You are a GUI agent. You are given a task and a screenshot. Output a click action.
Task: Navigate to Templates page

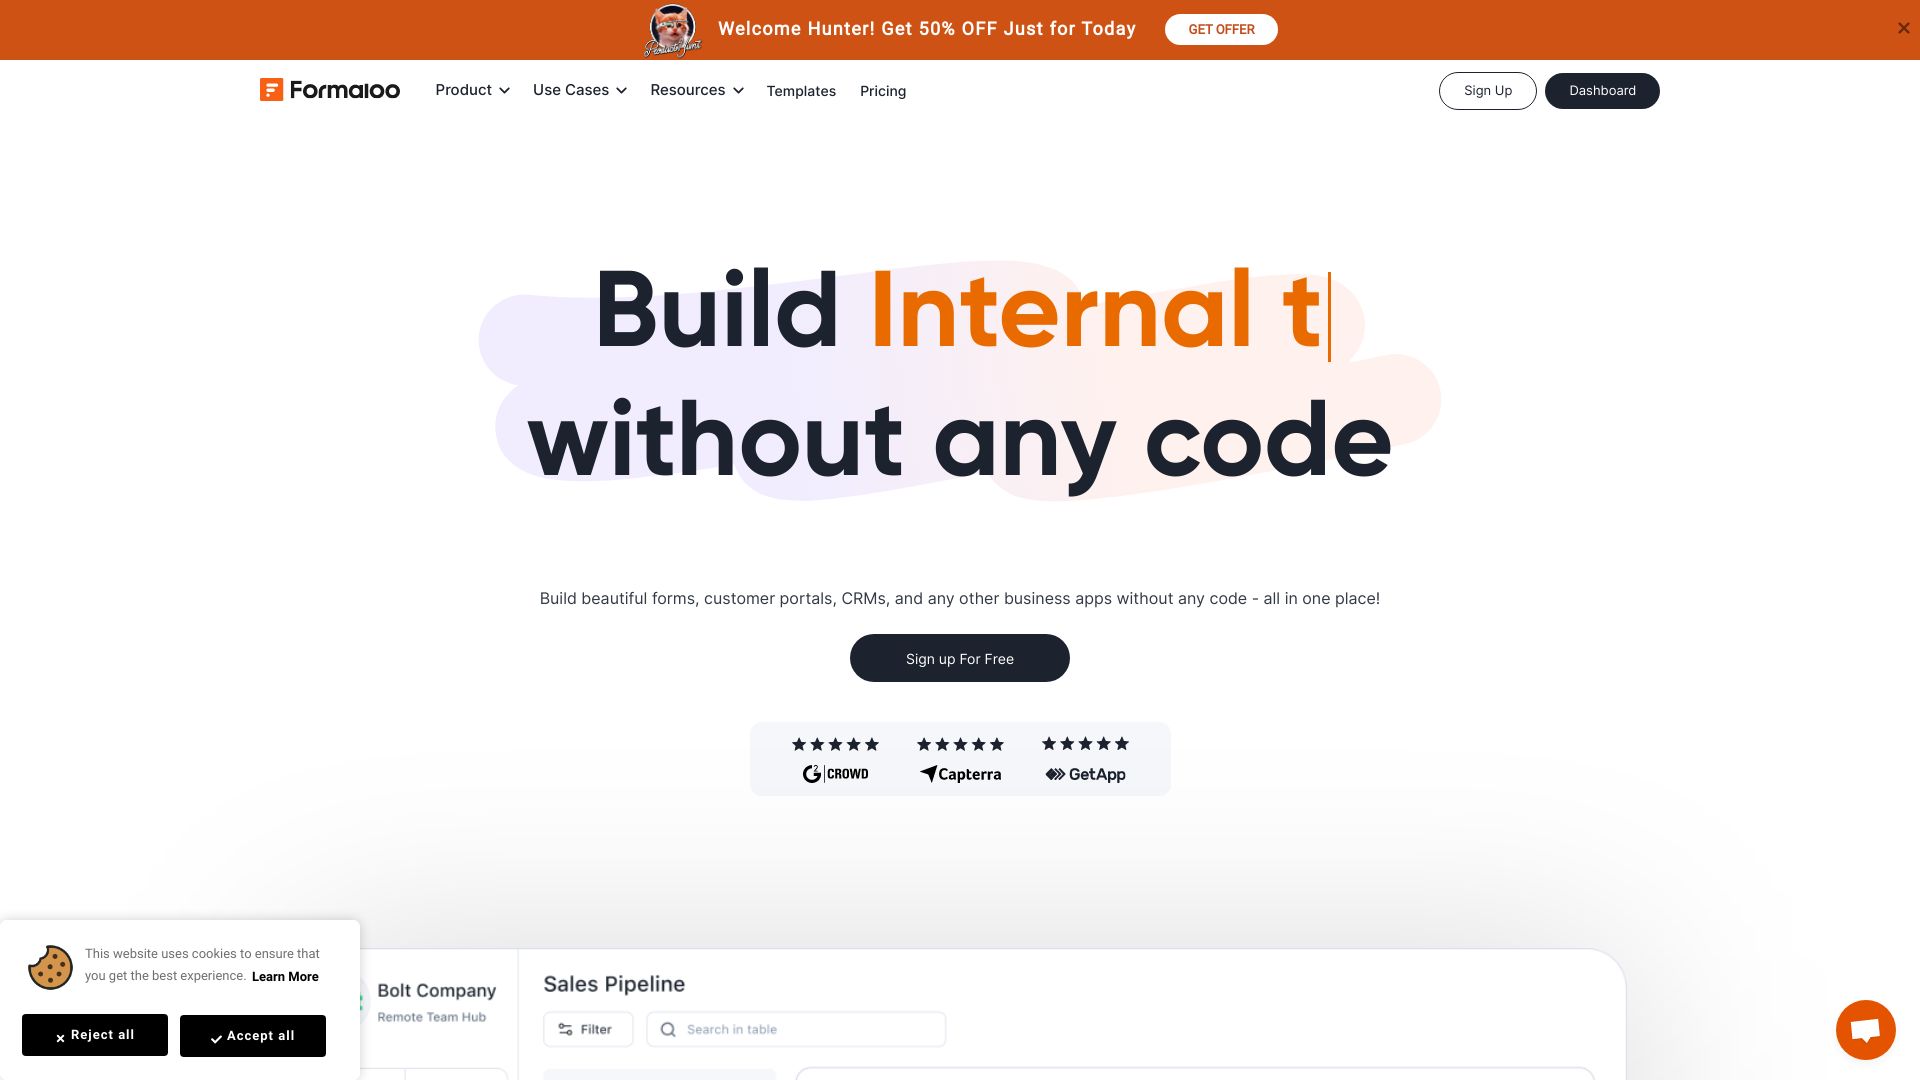click(x=800, y=90)
